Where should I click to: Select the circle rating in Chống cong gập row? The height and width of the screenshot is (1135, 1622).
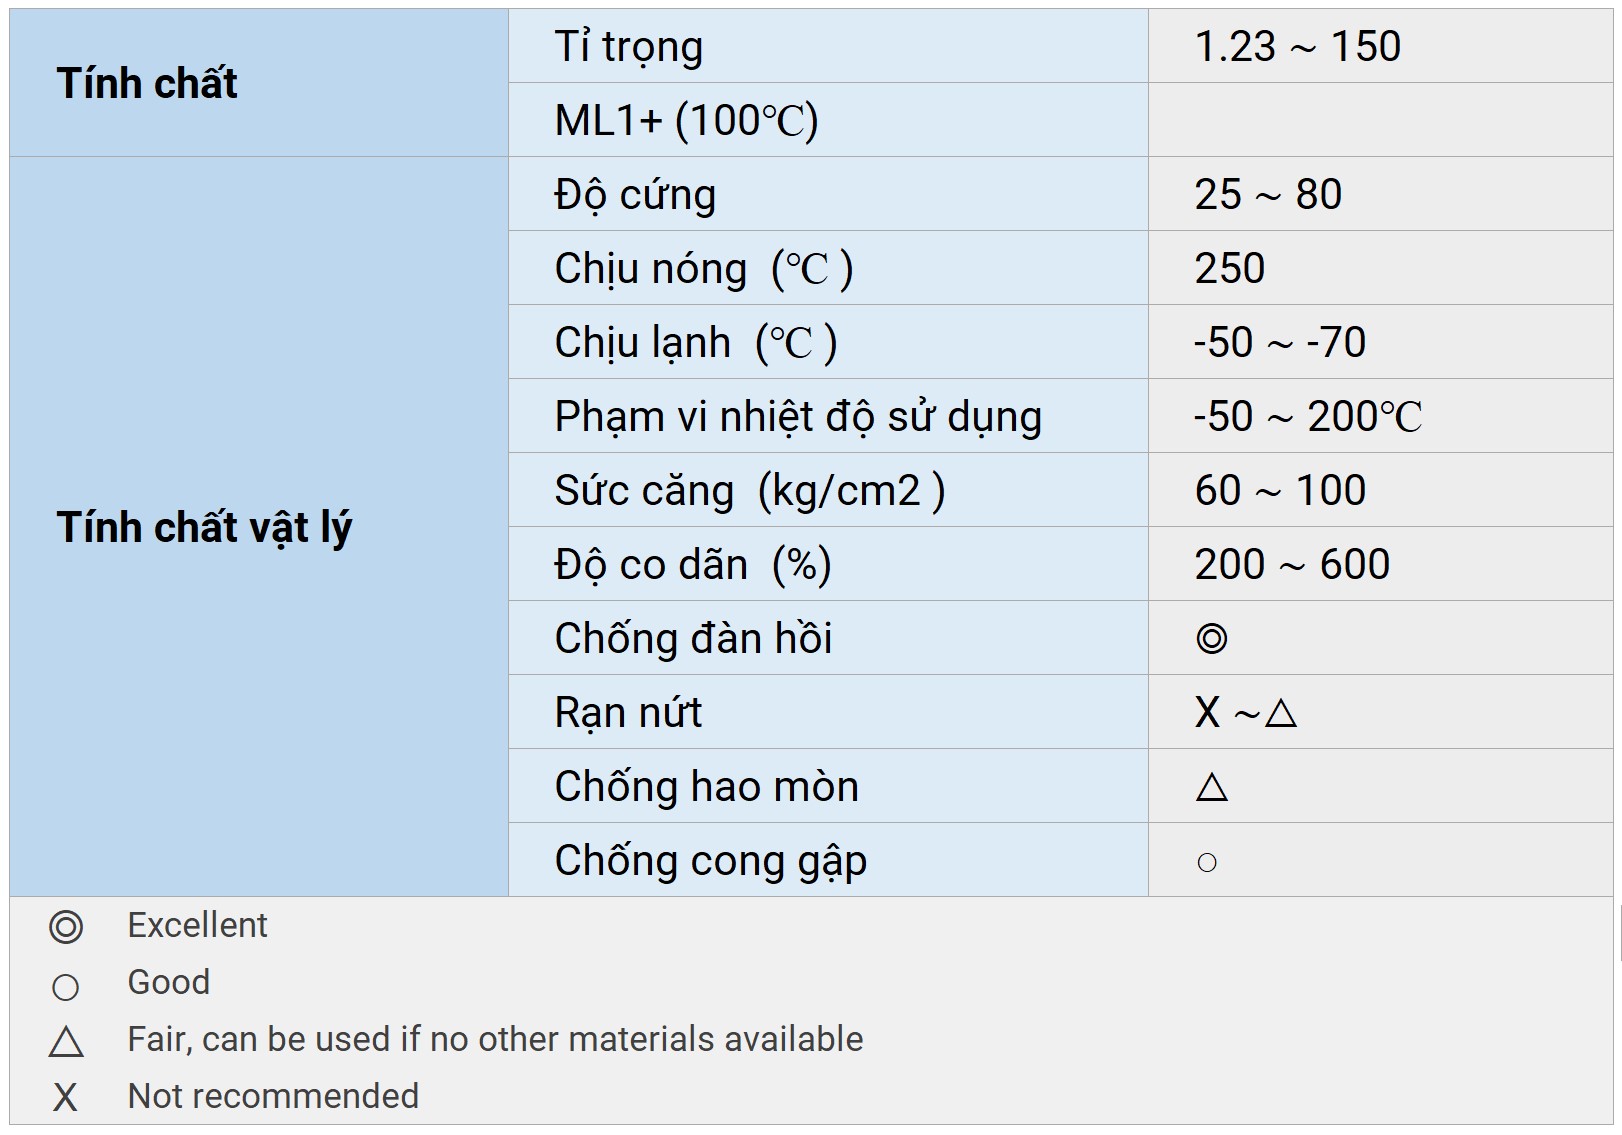pyautogui.click(x=1207, y=862)
